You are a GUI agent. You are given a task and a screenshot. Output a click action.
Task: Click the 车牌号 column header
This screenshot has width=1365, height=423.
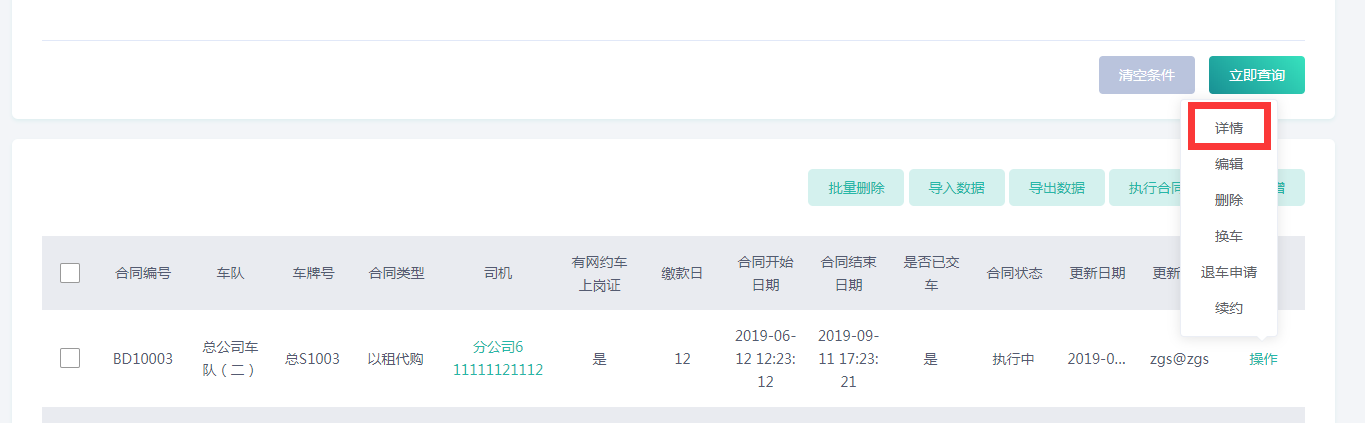313,273
